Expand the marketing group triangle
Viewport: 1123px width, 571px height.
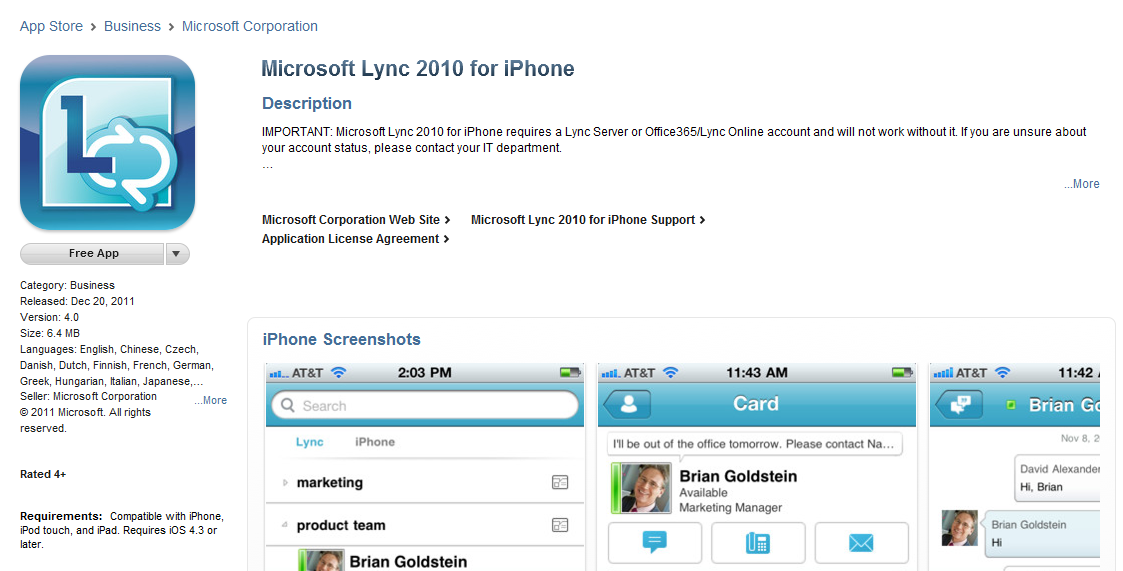pos(285,483)
